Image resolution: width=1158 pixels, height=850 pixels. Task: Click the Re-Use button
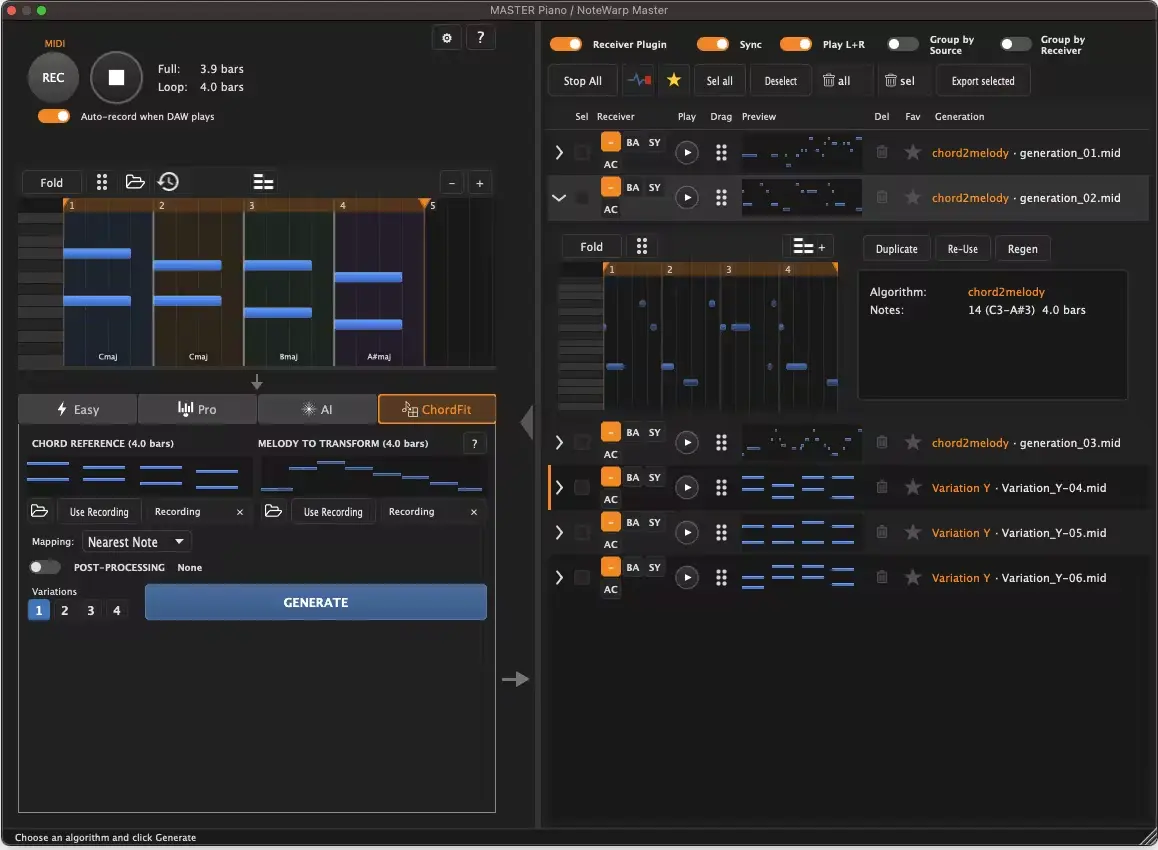tap(962, 249)
